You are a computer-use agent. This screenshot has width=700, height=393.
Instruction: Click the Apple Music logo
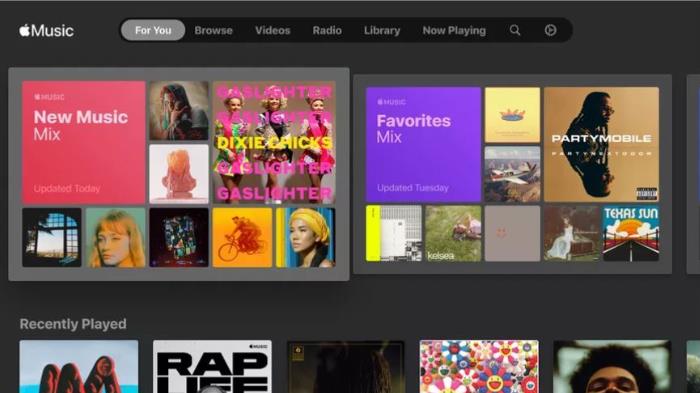click(46, 30)
